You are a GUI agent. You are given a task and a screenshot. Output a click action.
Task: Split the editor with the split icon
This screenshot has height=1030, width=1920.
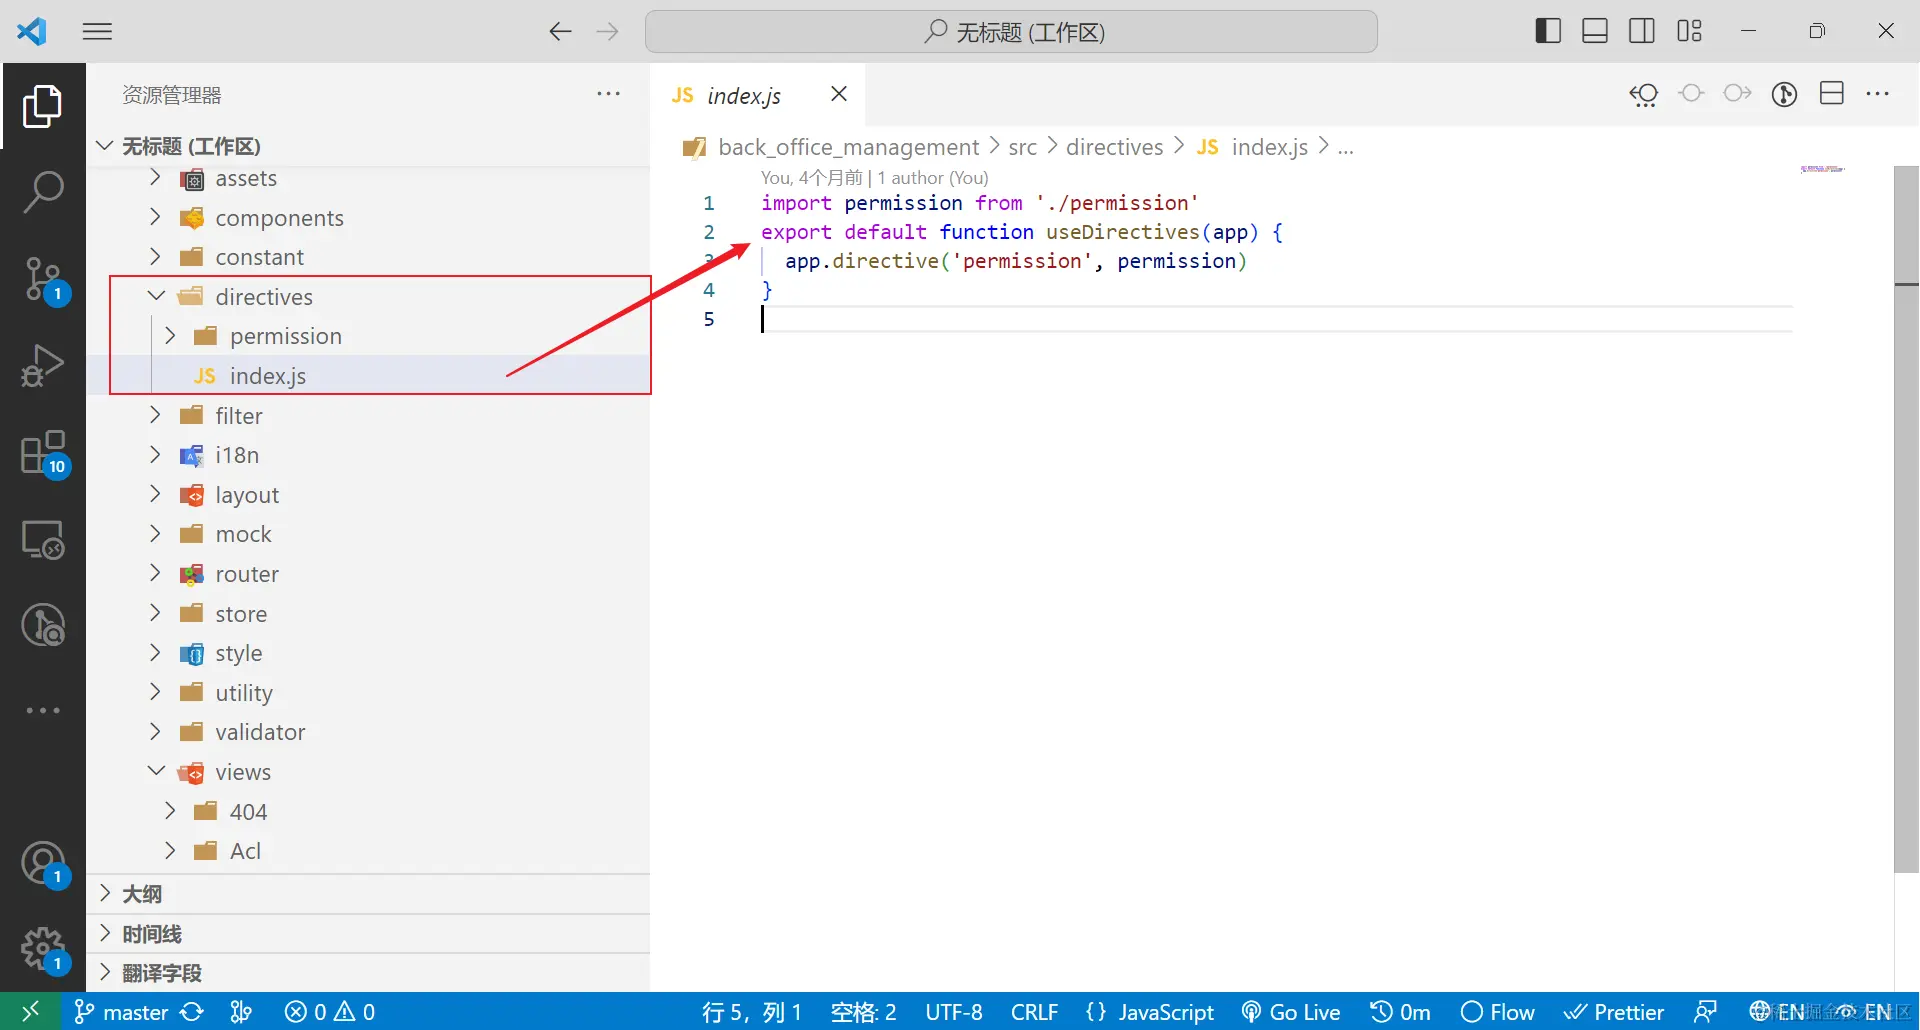pyautogui.click(x=1832, y=94)
